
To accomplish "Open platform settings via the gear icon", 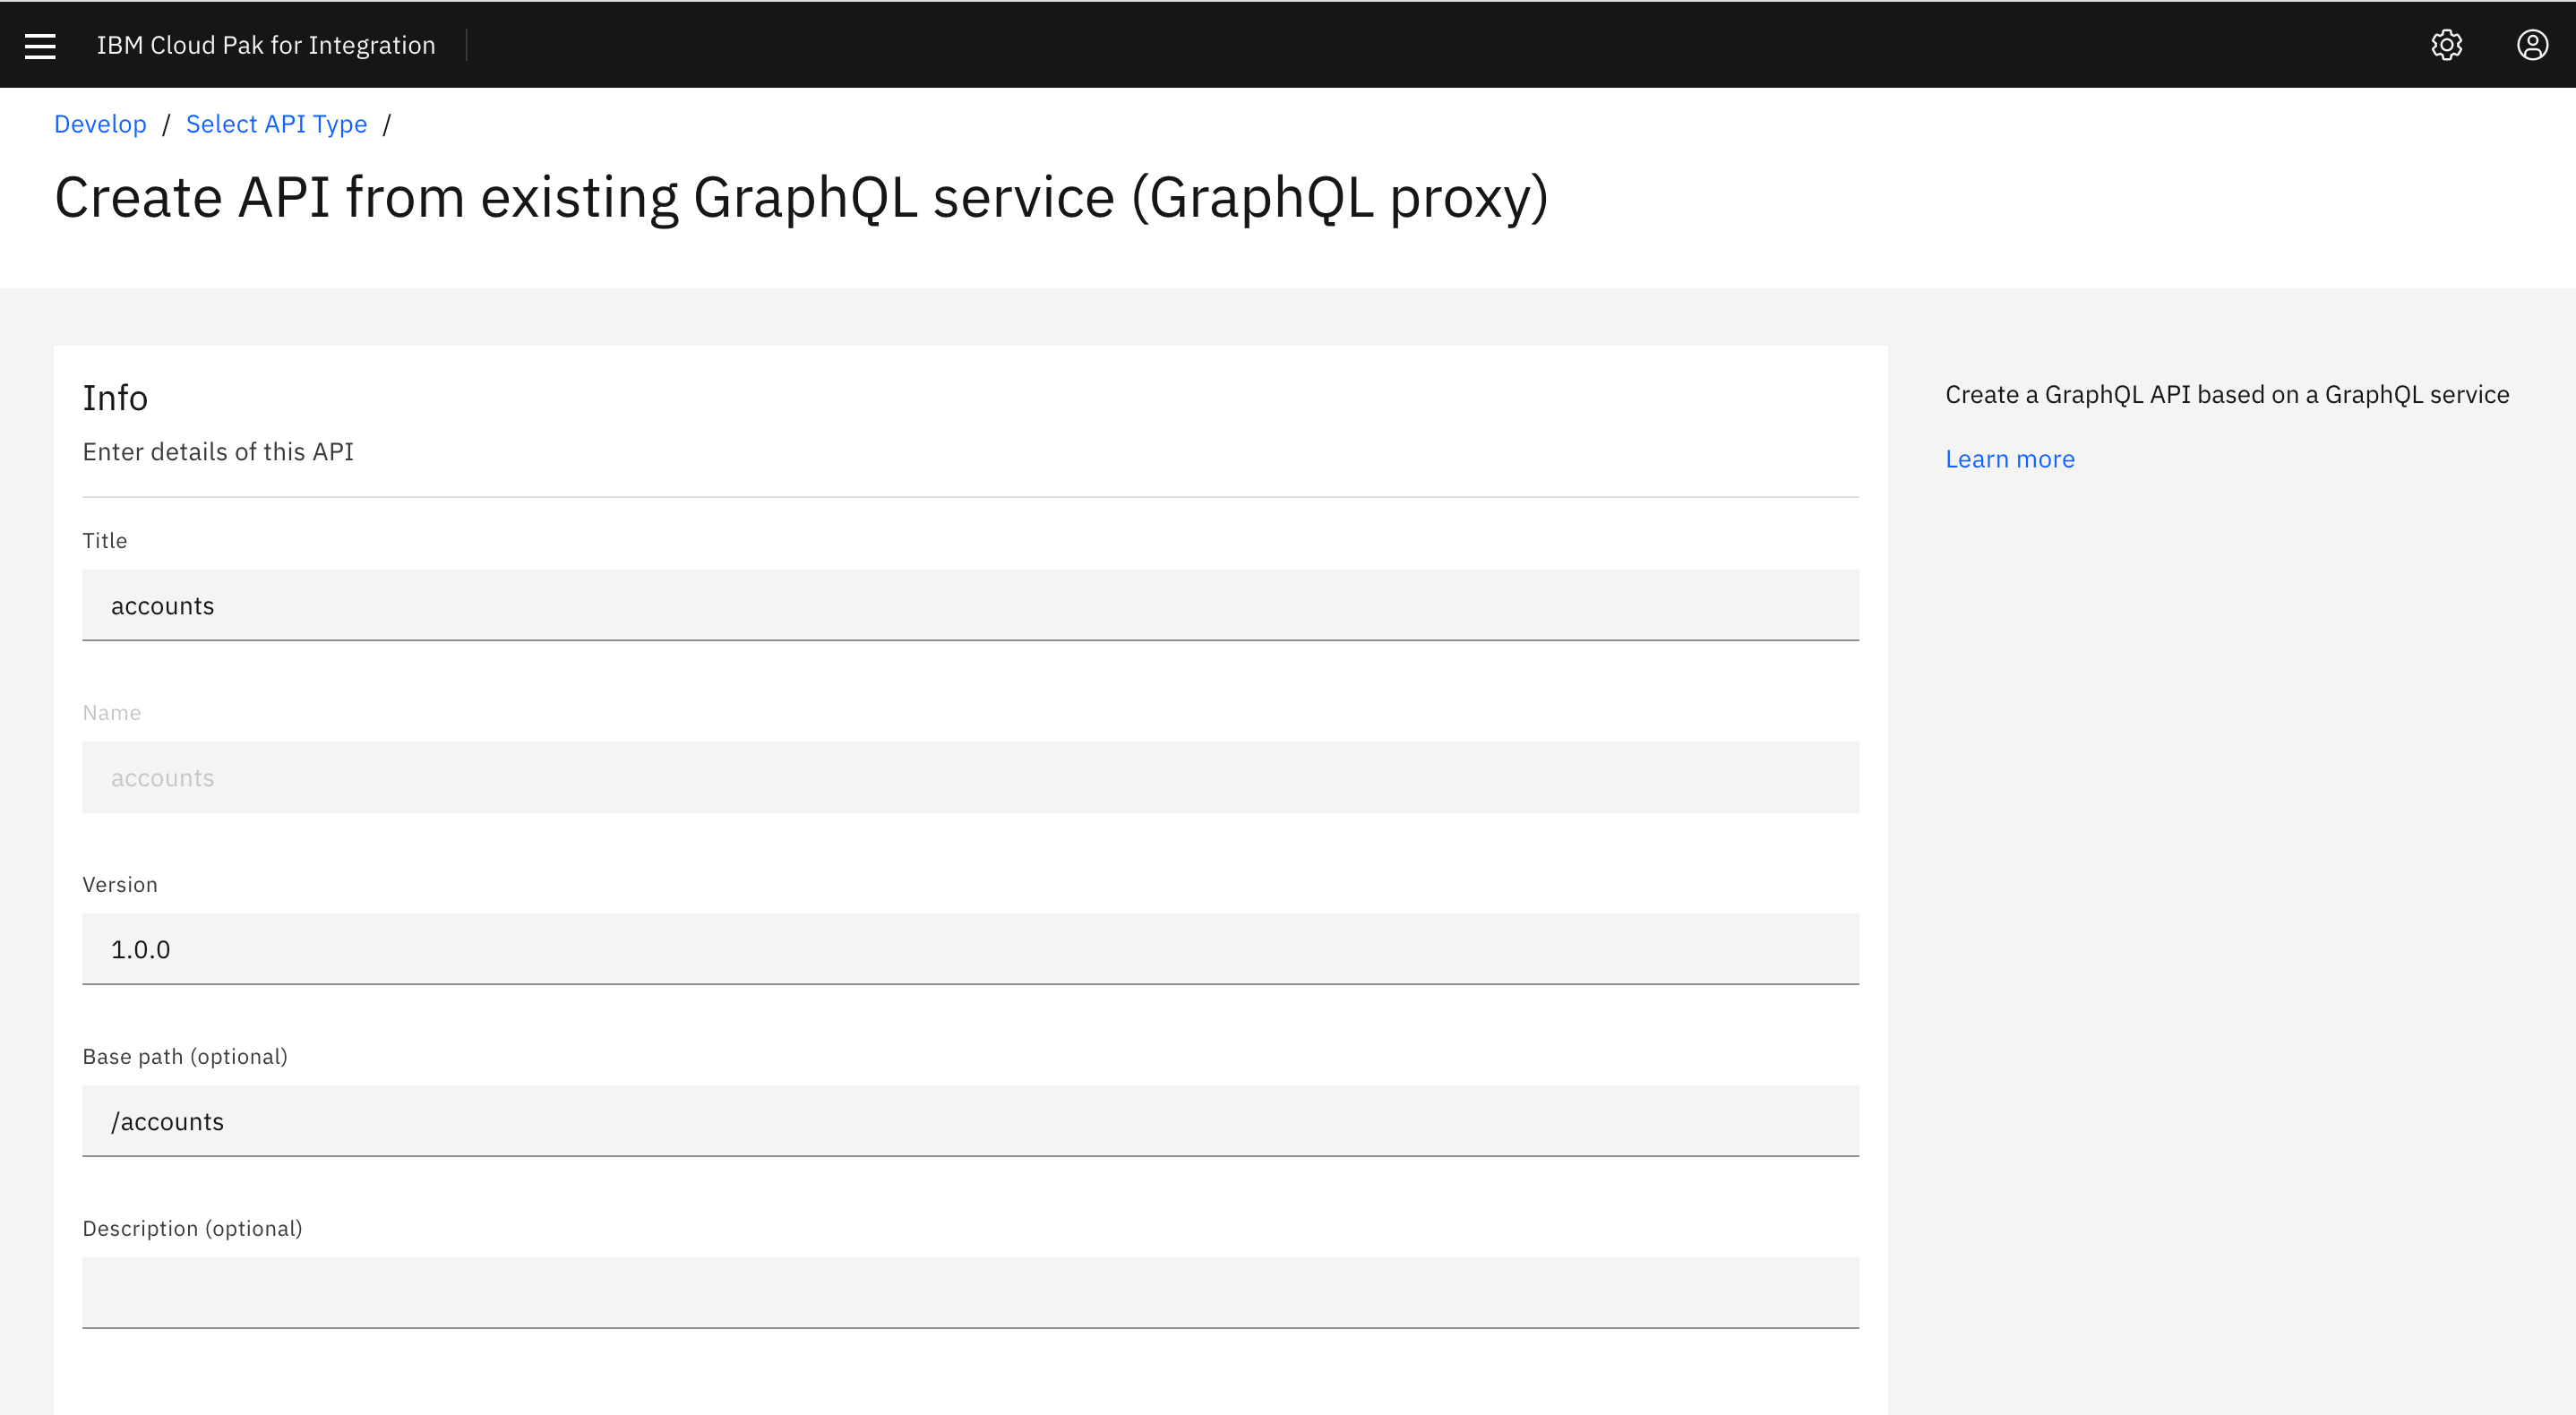I will 2447,45.
